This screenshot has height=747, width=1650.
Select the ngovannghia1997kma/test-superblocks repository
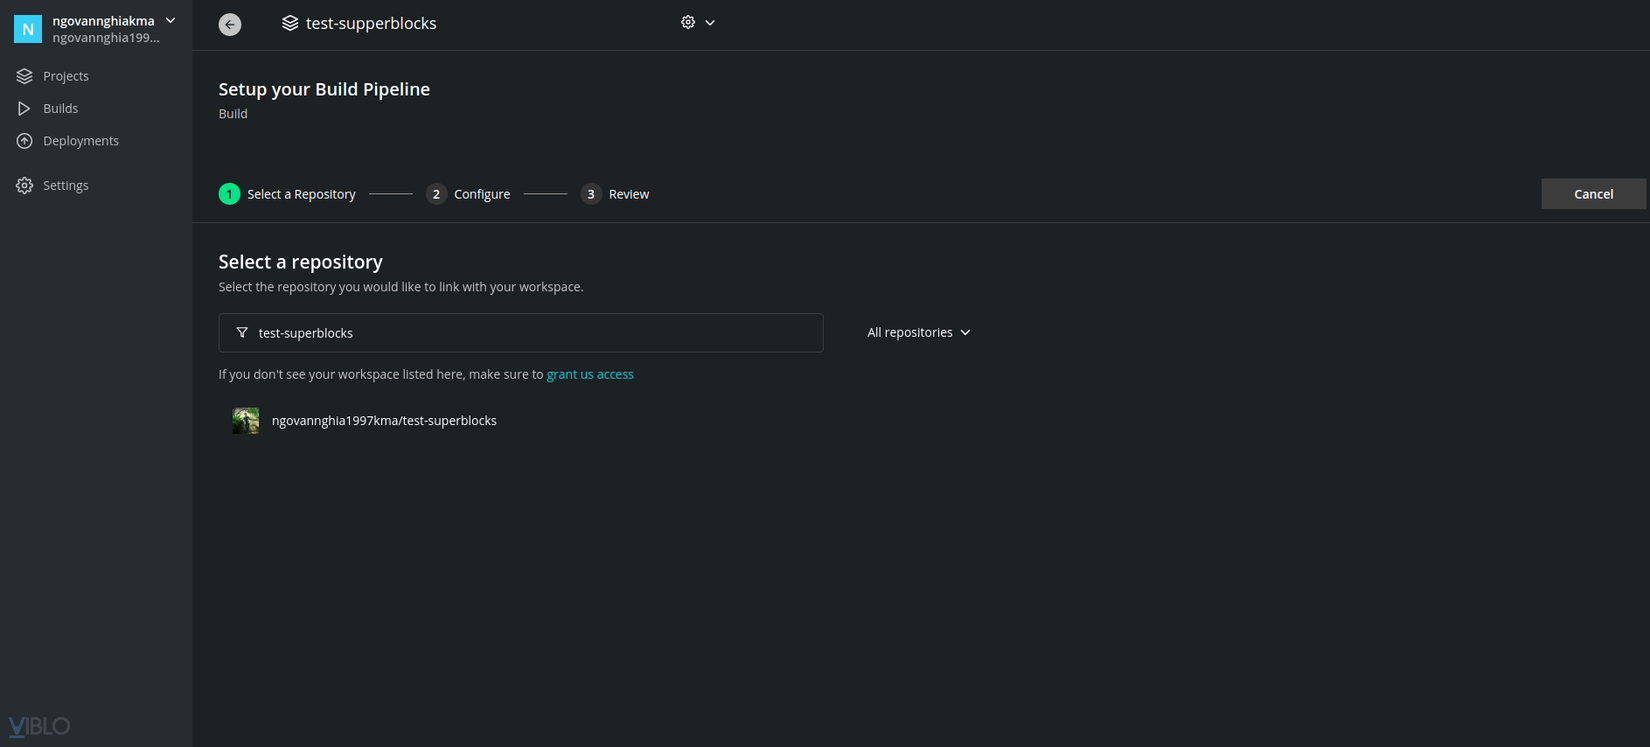[x=384, y=421]
